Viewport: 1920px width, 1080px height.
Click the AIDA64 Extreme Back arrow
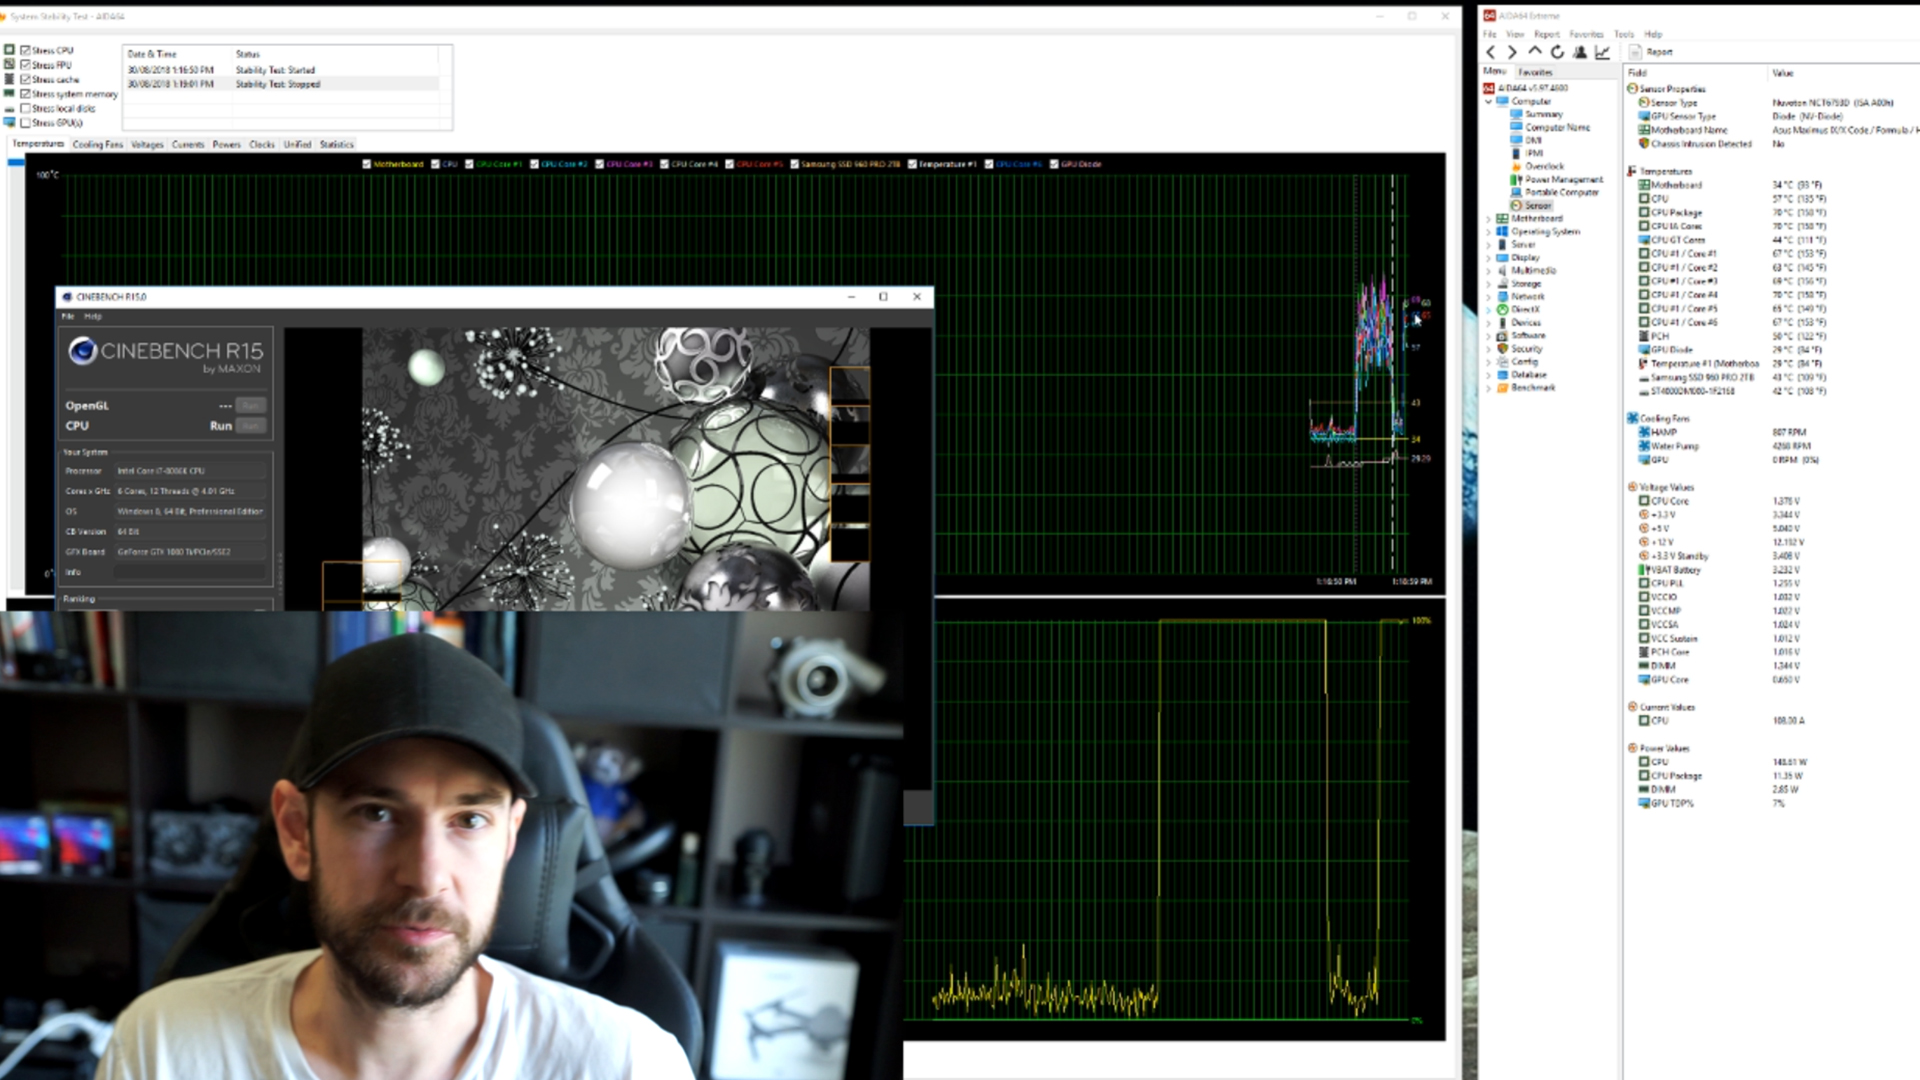(1490, 52)
